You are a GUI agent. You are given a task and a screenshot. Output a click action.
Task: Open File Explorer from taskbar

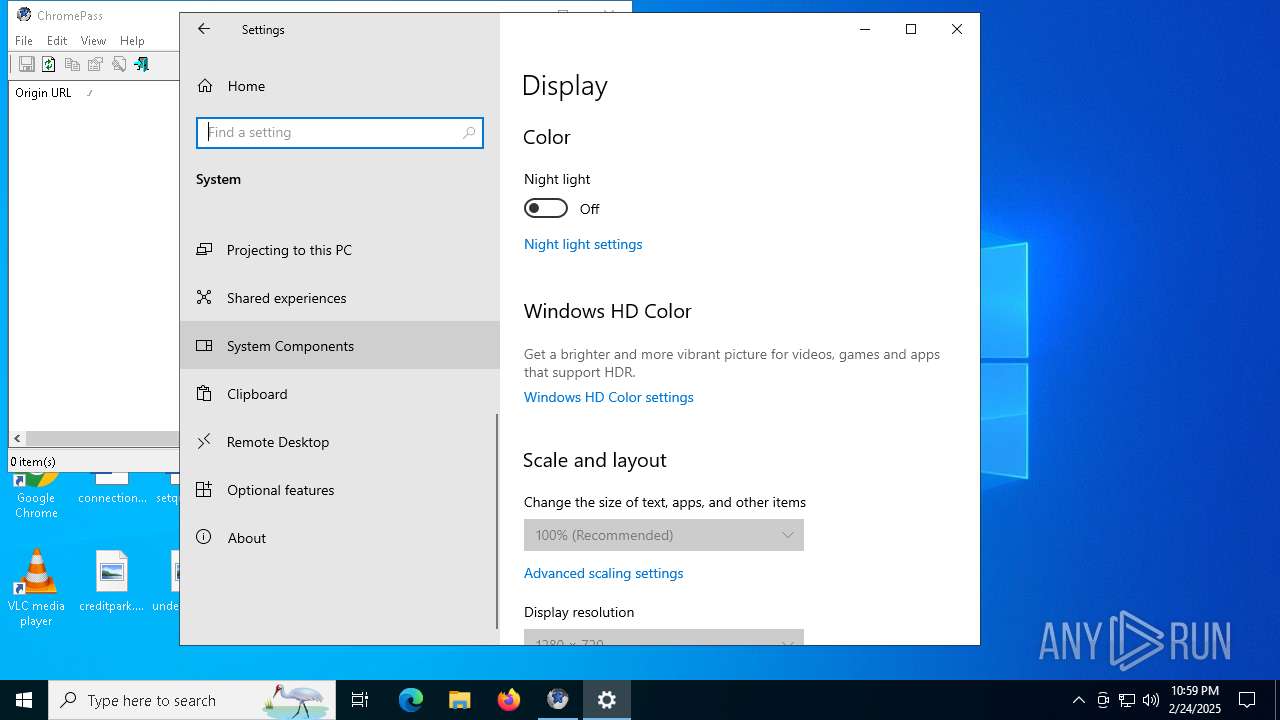(460, 700)
